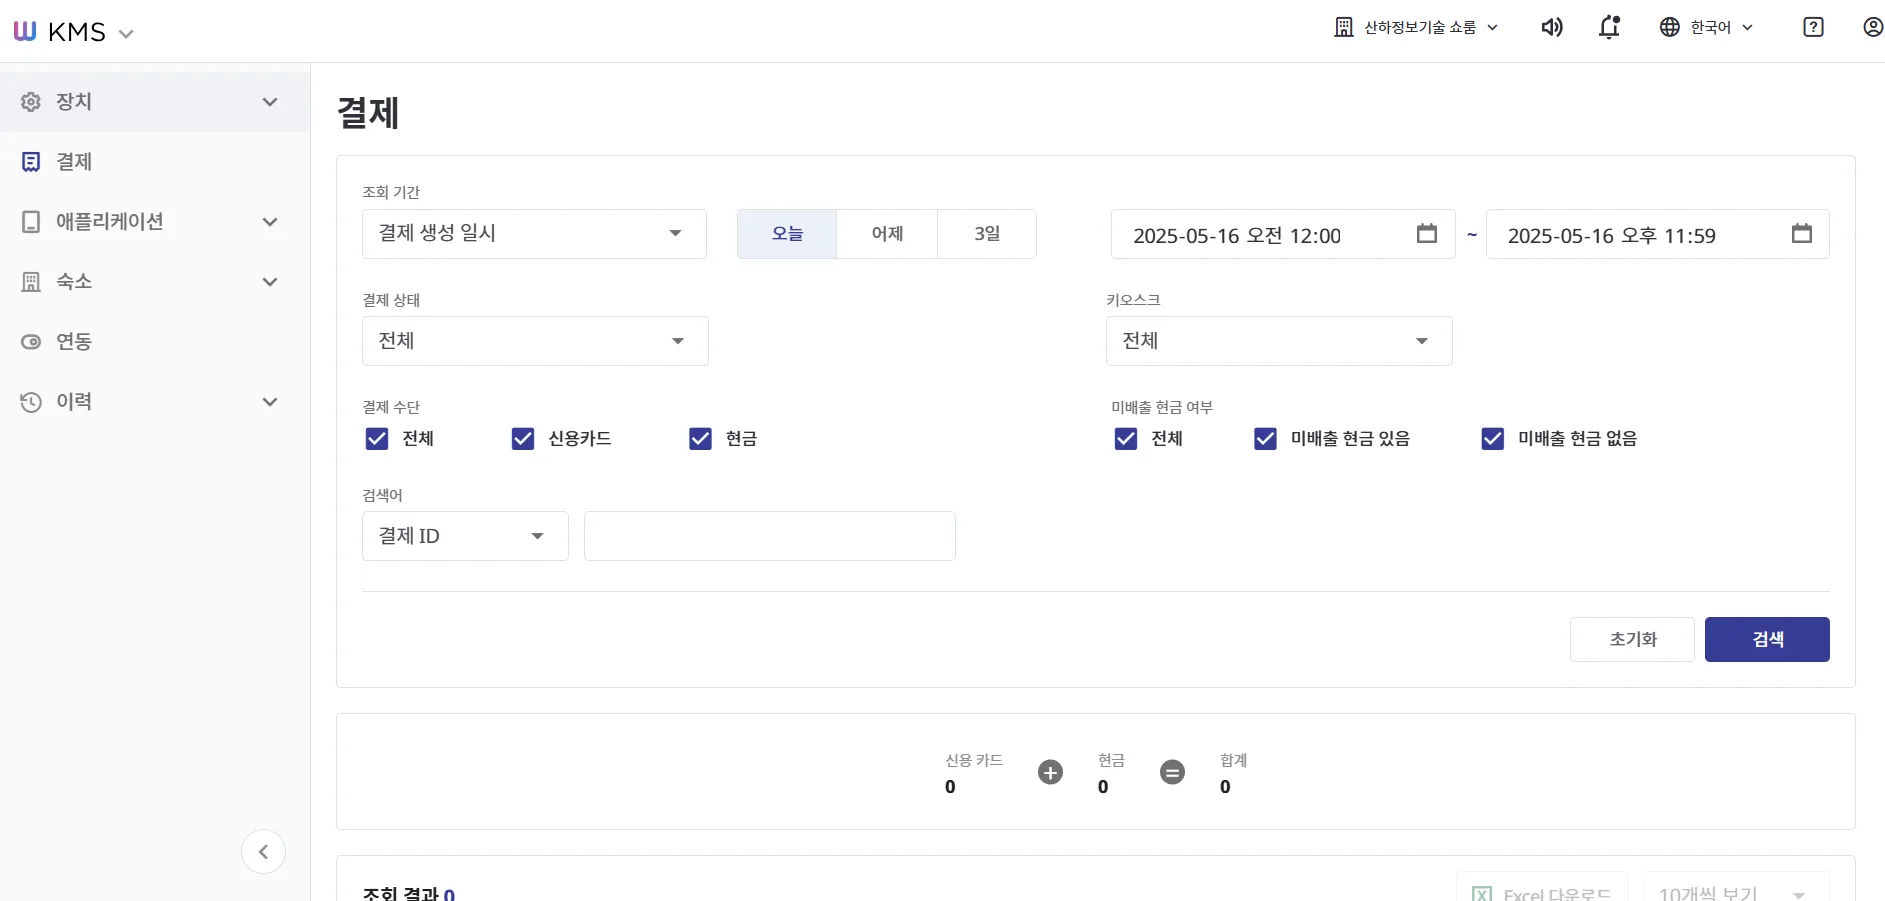Uncheck the 신용카드 payment method checkbox
The image size is (1885, 901).
click(x=523, y=439)
